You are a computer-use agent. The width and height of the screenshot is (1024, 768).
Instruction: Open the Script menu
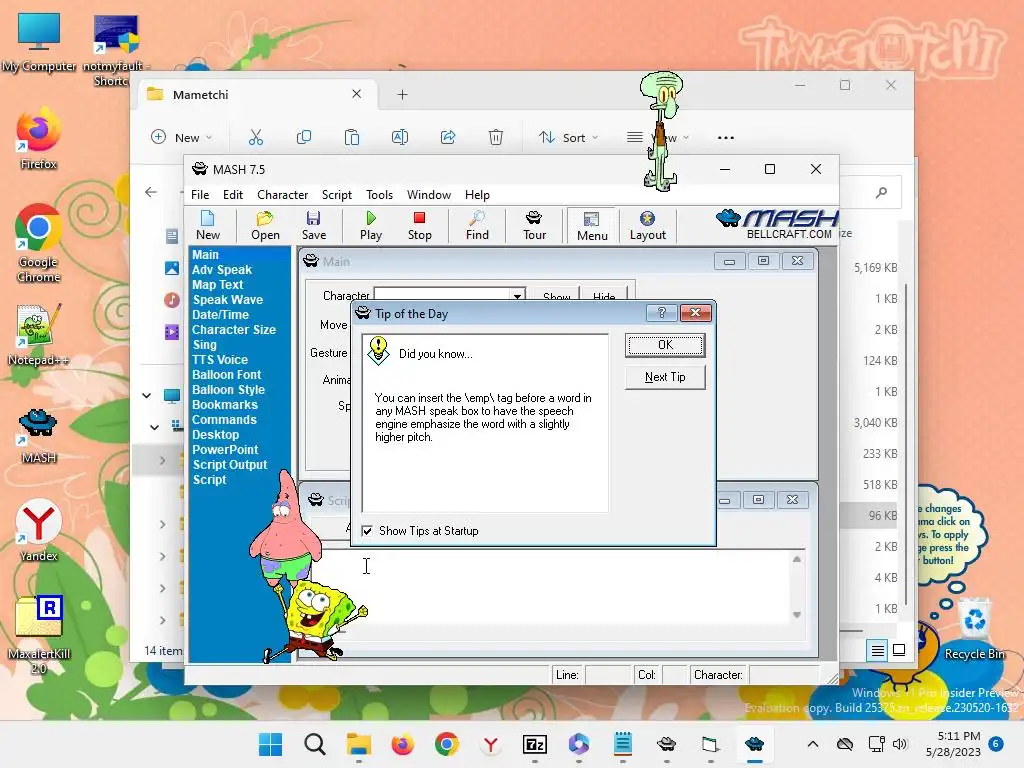pyautogui.click(x=336, y=195)
